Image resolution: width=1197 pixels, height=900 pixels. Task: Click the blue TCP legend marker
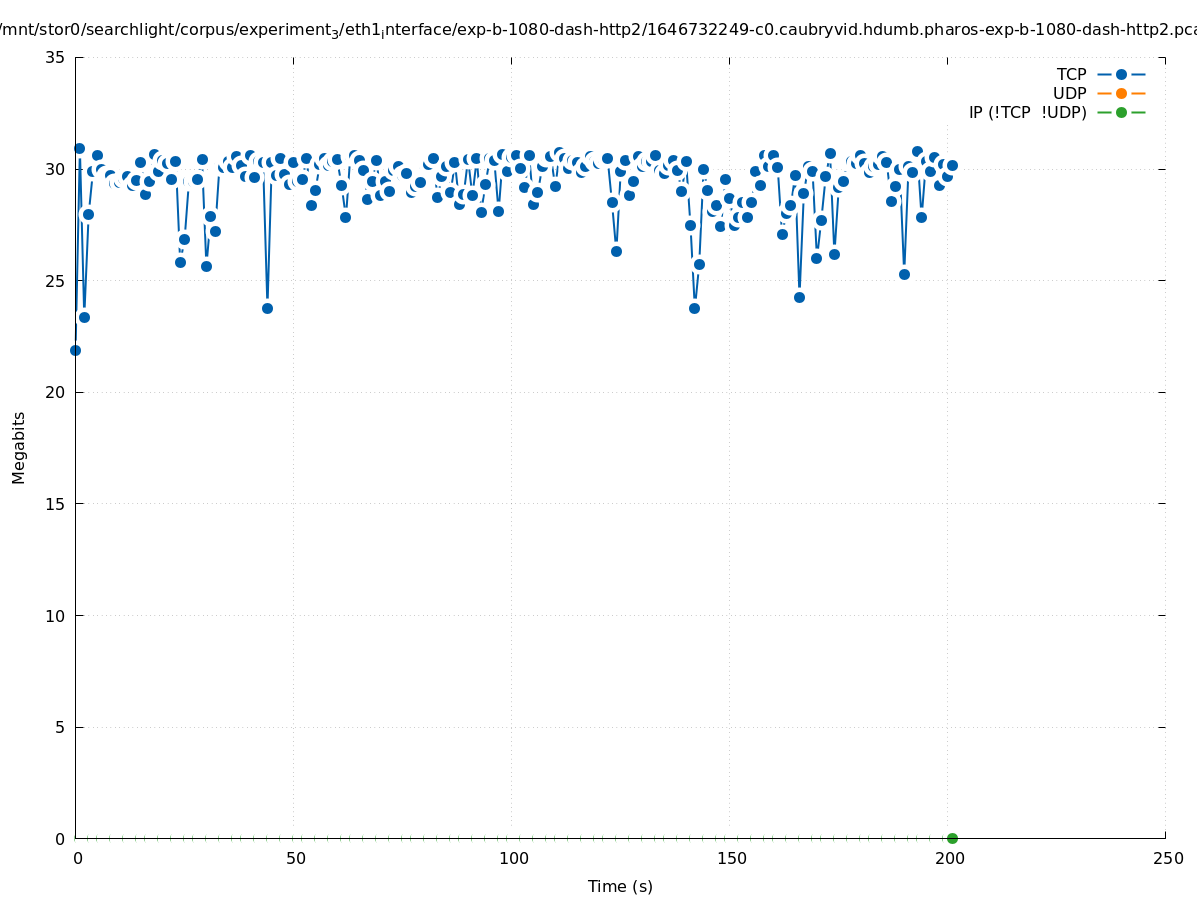coord(1121,74)
